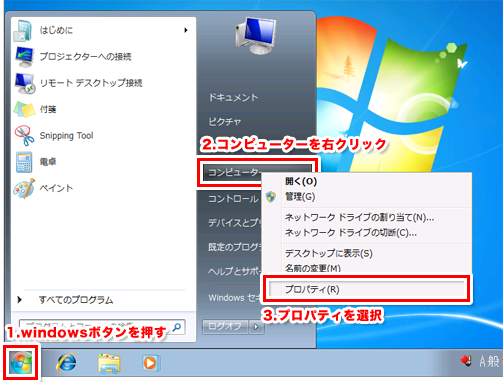The width and height of the screenshot is (503, 382).
Task: Open the 付箋 sticky notes icon
Action: [24, 109]
